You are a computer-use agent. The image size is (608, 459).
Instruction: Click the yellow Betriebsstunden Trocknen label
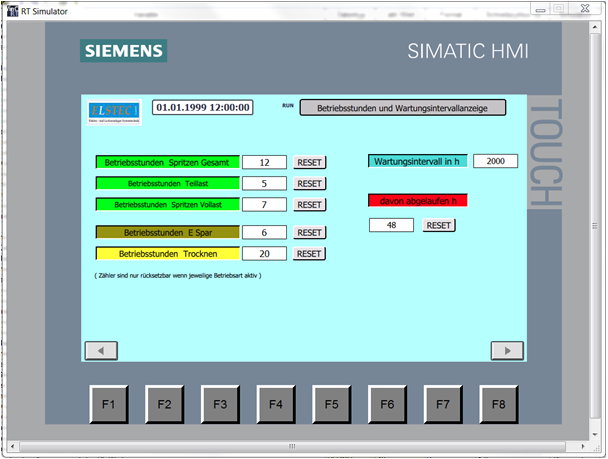tap(168, 254)
